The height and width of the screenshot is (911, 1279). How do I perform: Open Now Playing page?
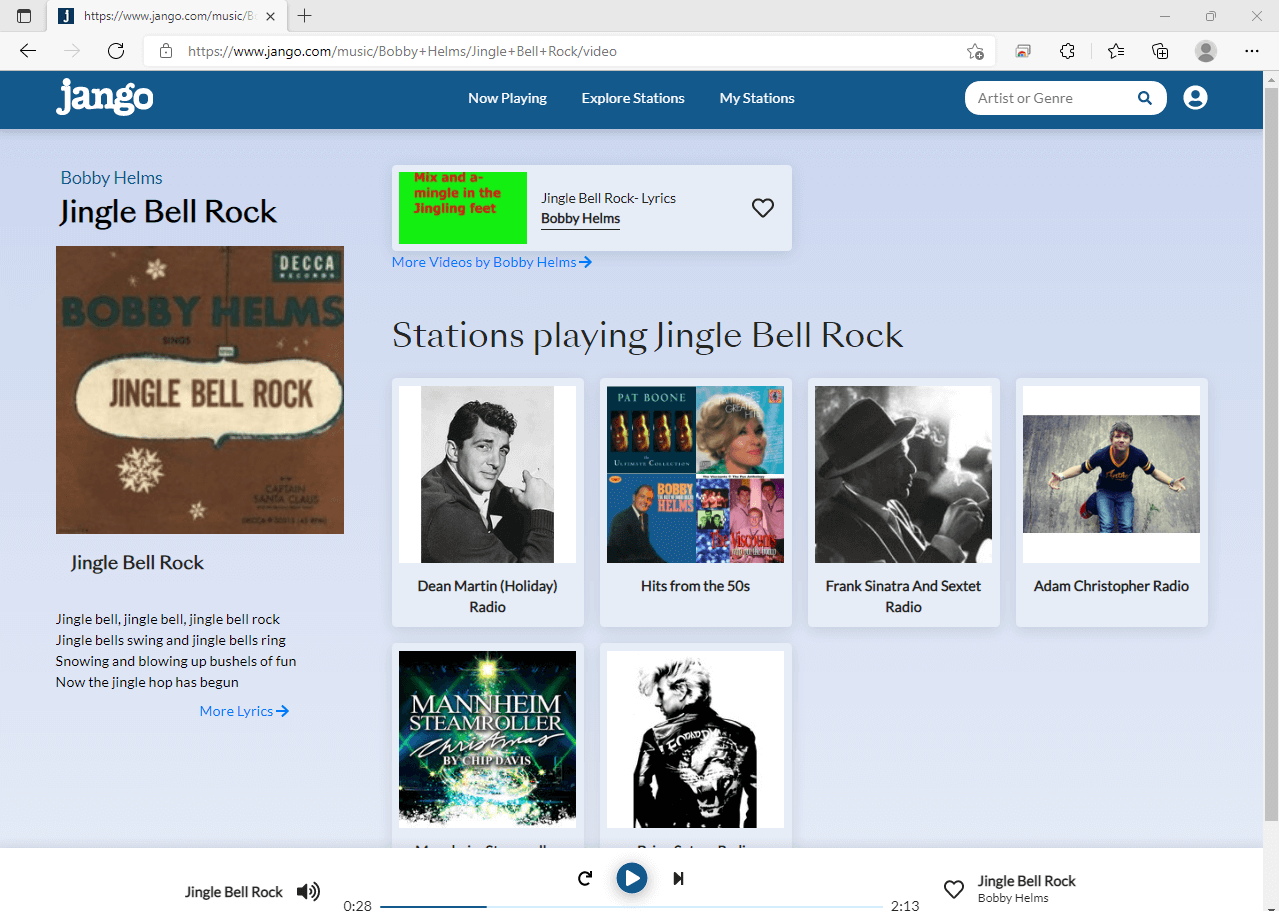point(507,98)
